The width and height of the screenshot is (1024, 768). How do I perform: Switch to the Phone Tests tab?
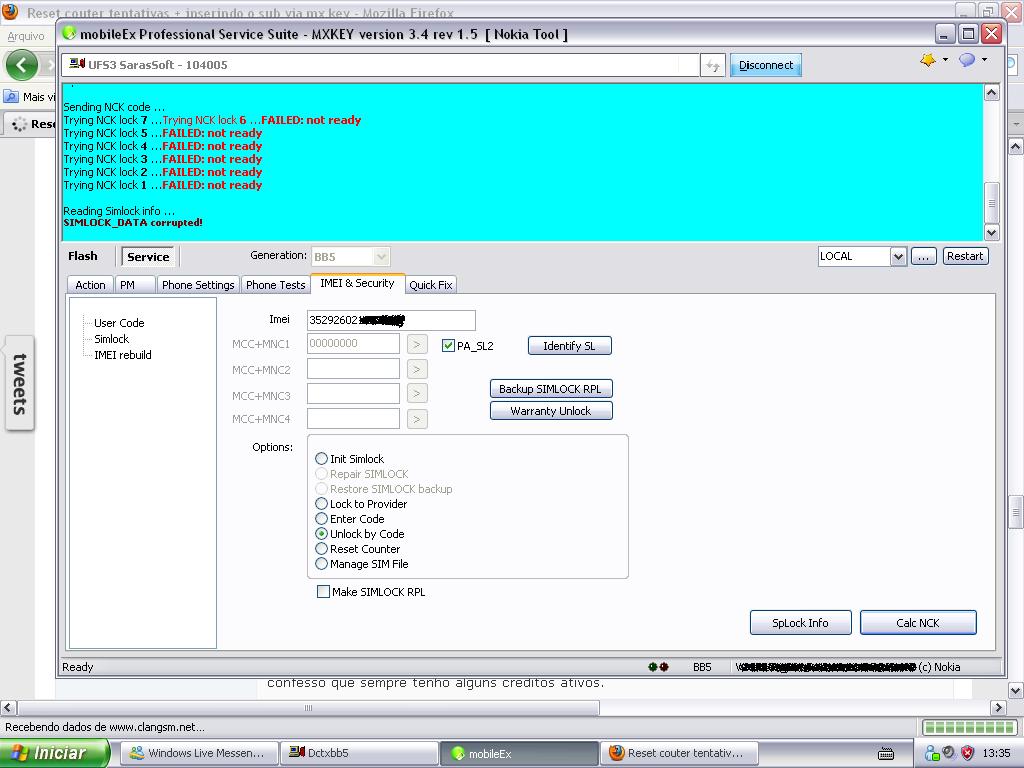click(x=275, y=285)
